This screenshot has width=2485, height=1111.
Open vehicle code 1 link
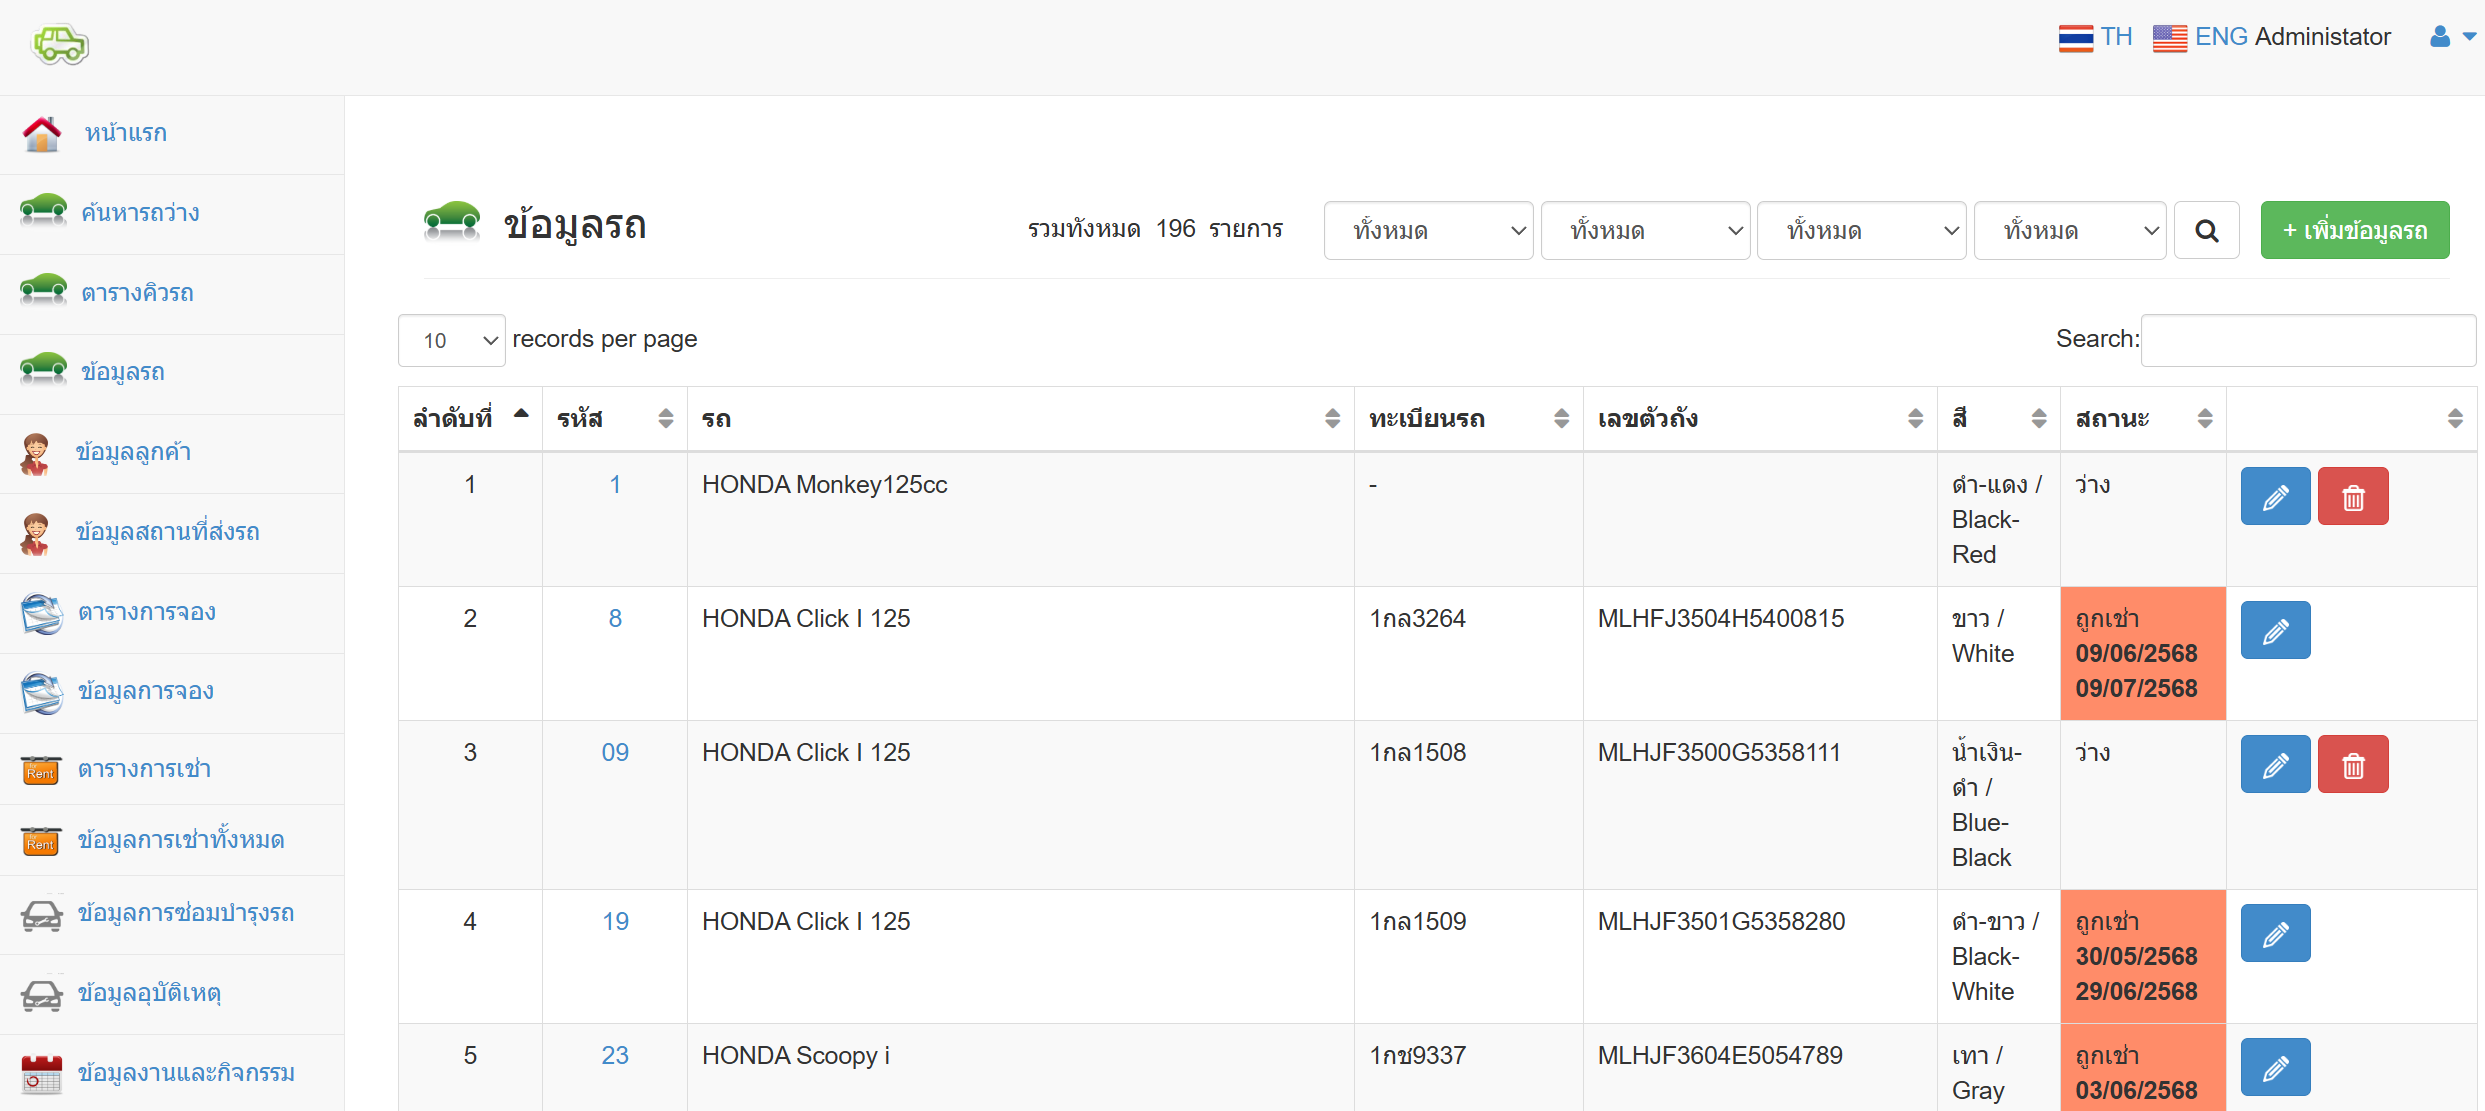coord(615,485)
